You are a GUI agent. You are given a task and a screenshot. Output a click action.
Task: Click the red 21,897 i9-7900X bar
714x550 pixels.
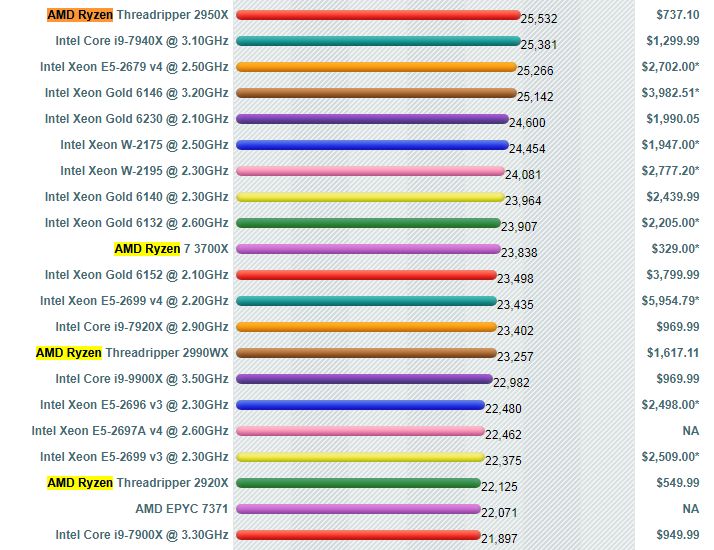point(358,535)
